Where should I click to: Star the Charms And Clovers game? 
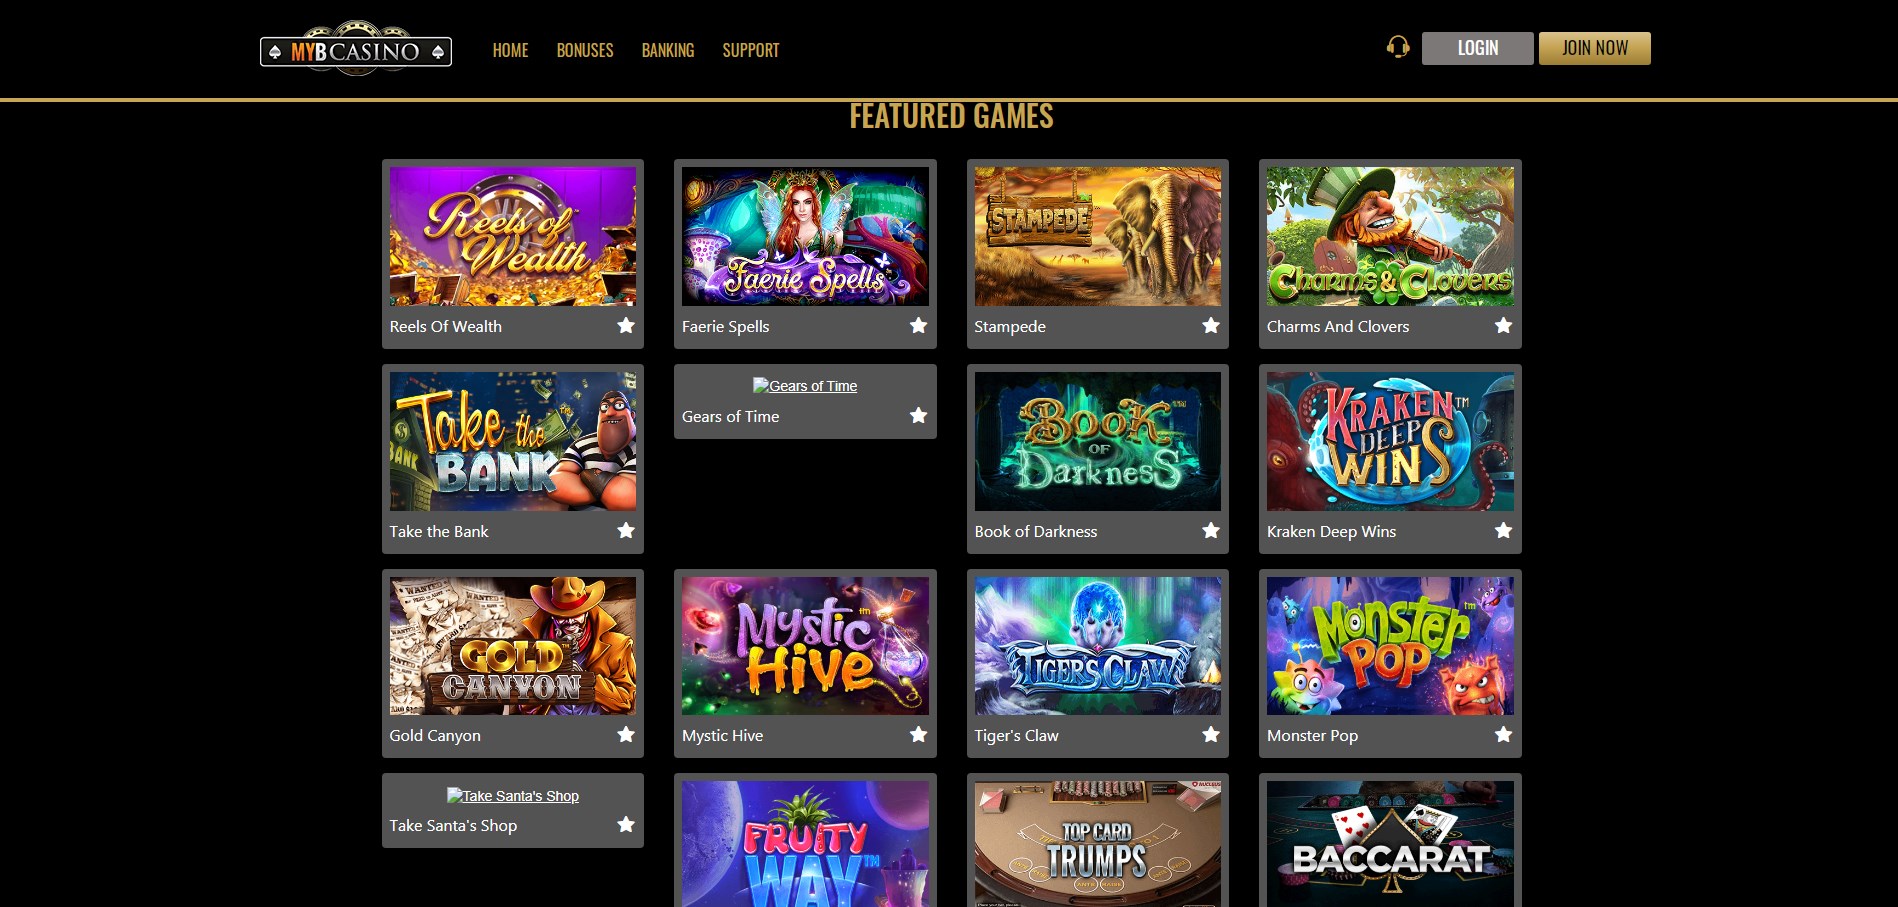click(1503, 325)
